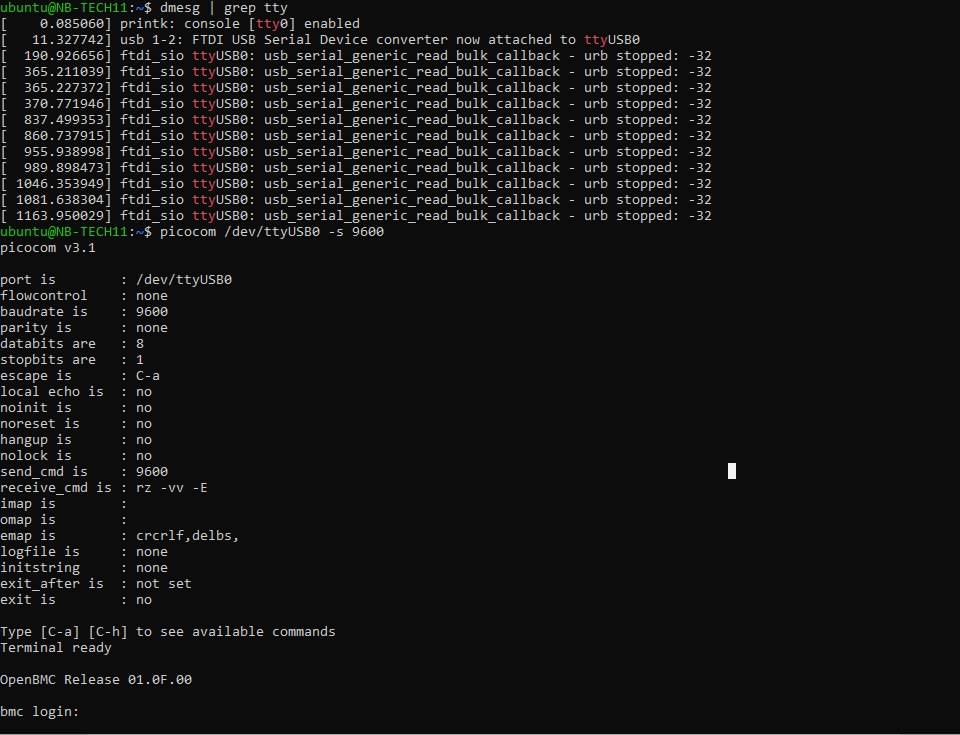This screenshot has height=735, width=960.
Task: Click the white block cursor in the terminal
Action: coord(732,471)
